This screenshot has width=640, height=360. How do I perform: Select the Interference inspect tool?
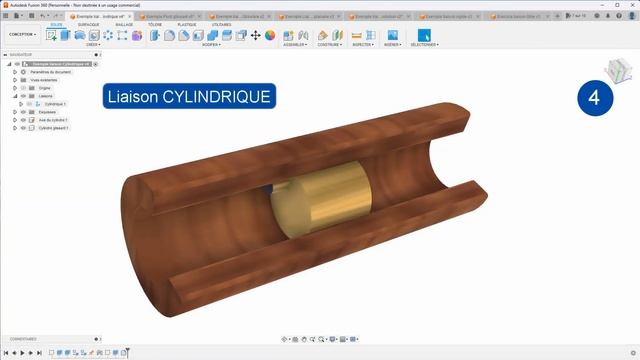click(371, 35)
